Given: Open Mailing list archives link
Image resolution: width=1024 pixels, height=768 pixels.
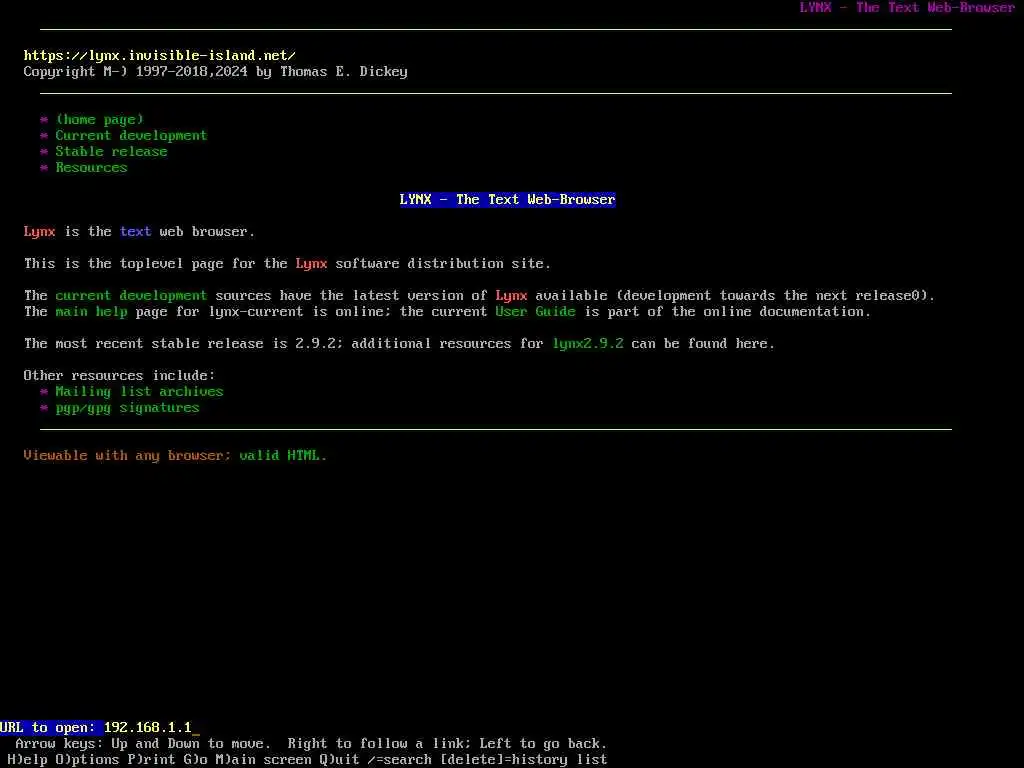Looking at the screenshot, I should coord(139,391).
